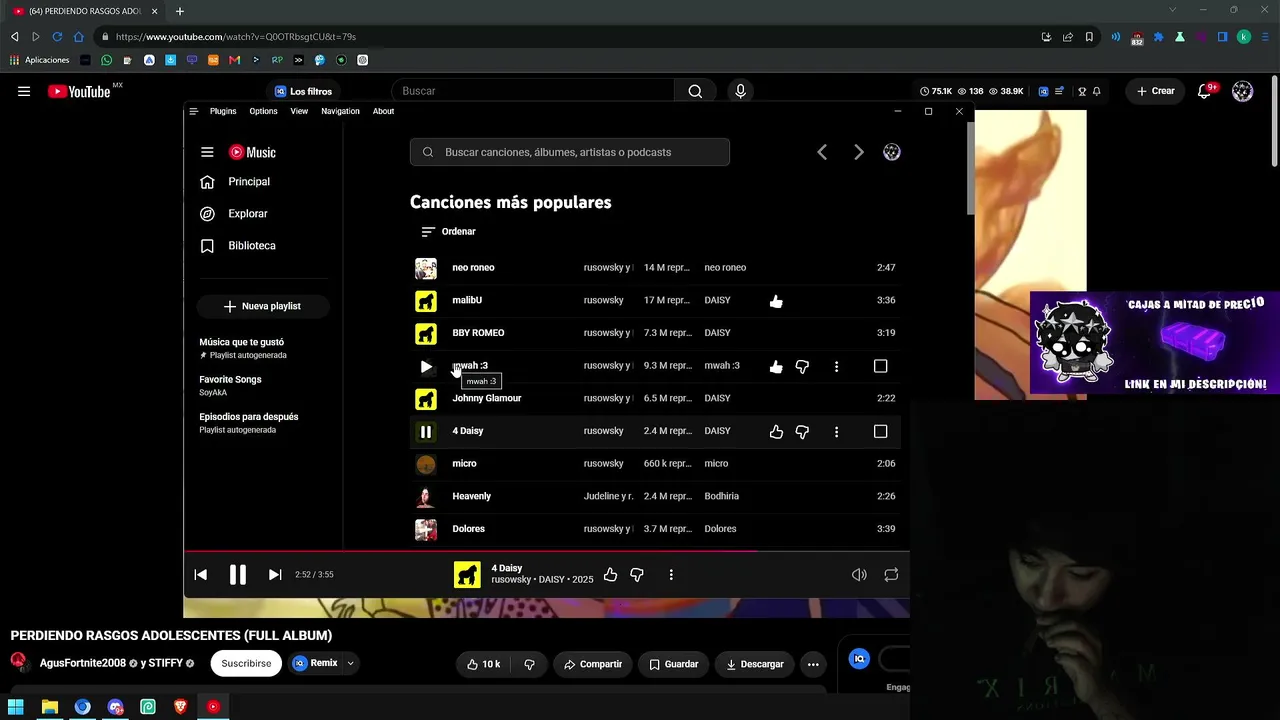1280x720 pixels.
Task: Select the mwah :3 row checkbox
Action: click(x=880, y=366)
